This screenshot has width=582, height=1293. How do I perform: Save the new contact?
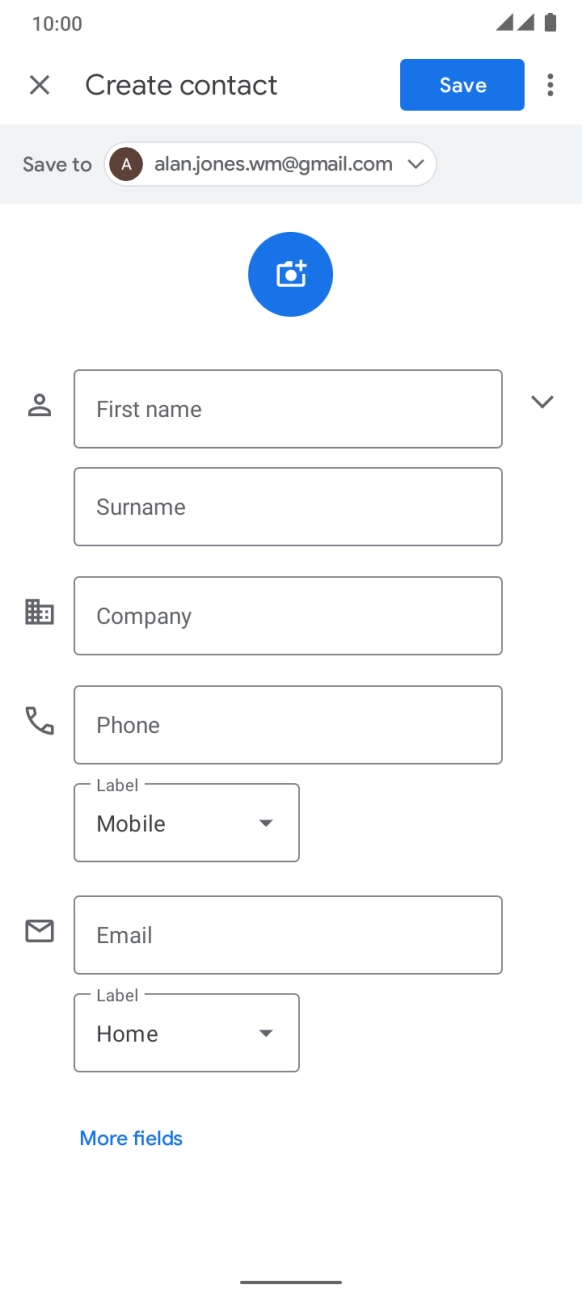(461, 85)
